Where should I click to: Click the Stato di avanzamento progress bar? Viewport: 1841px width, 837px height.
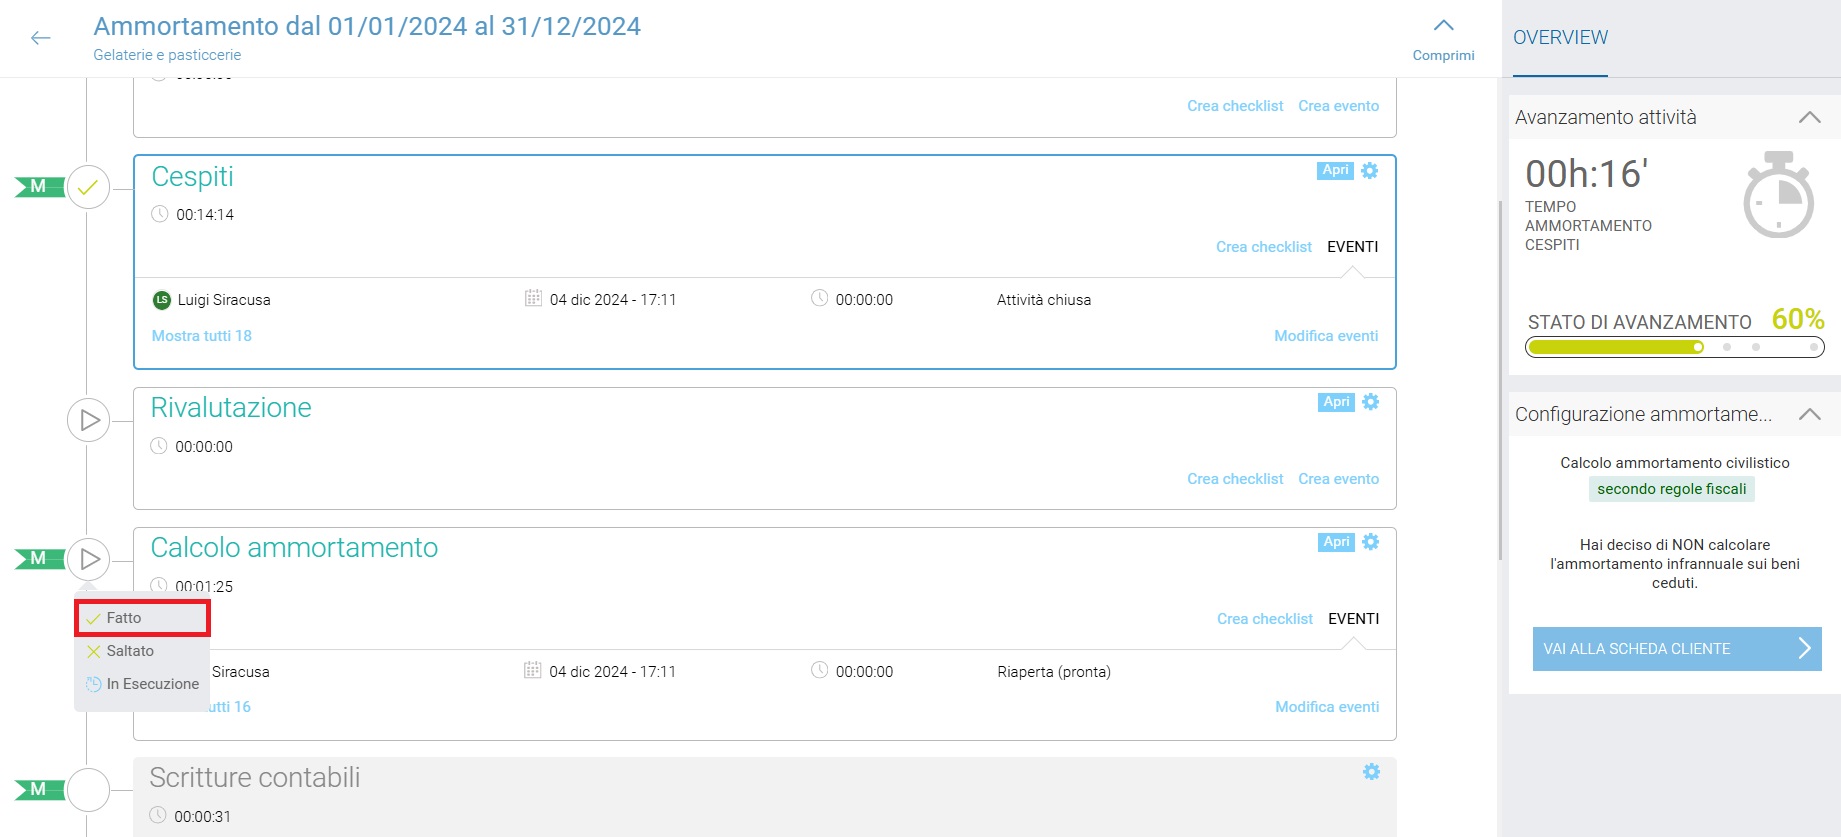[1675, 347]
